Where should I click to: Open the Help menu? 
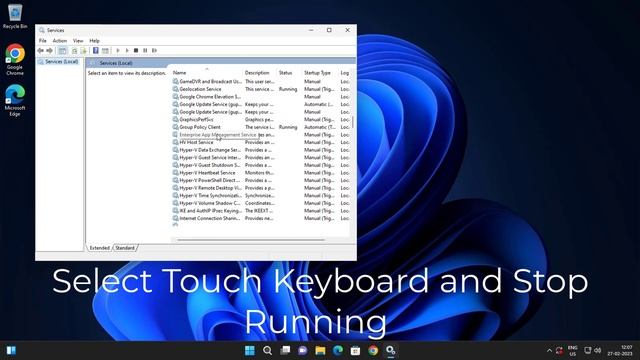click(x=94, y=41)
